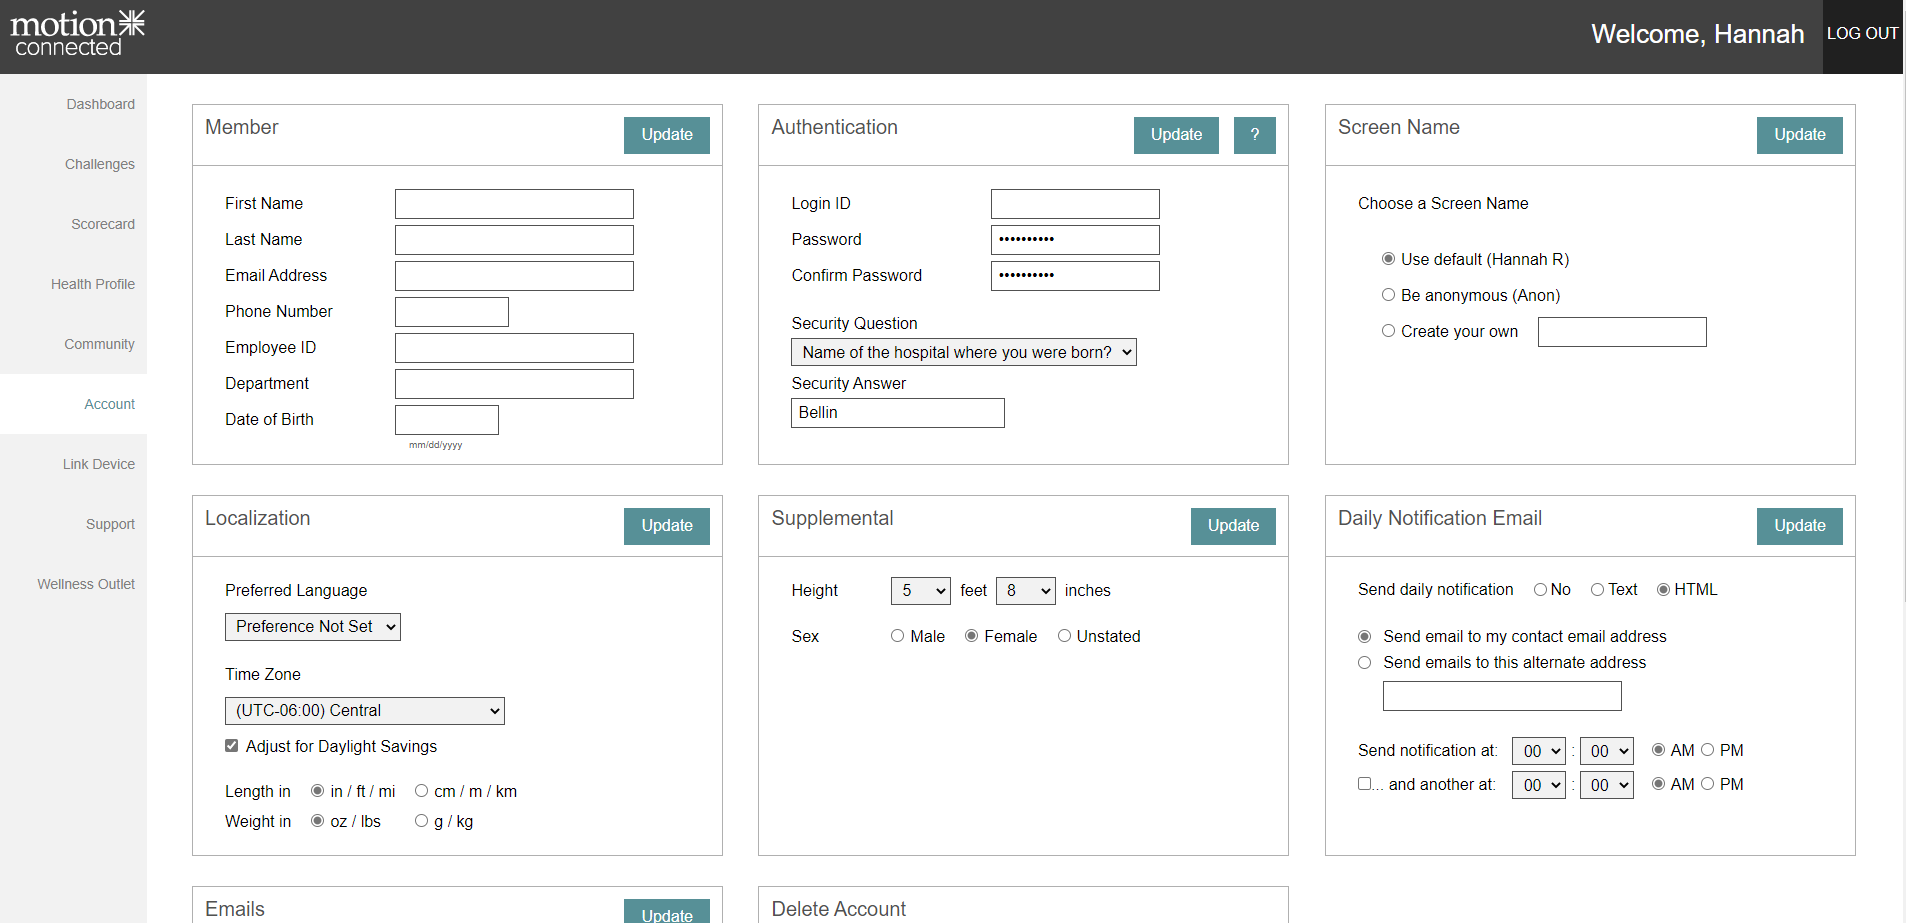
Task: Log out of the account
Action: tap(1862, 33)
